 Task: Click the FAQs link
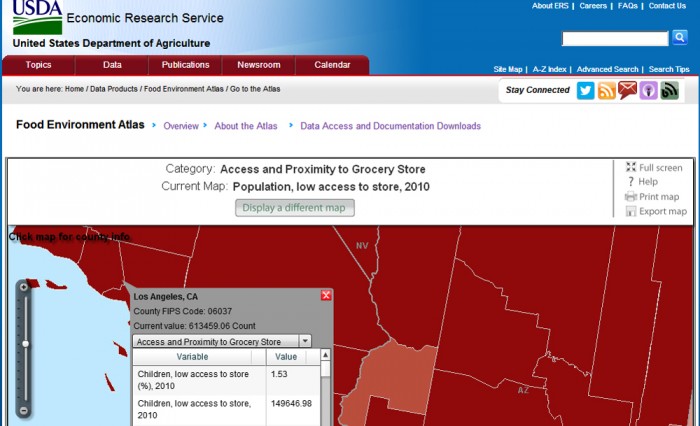628,6
